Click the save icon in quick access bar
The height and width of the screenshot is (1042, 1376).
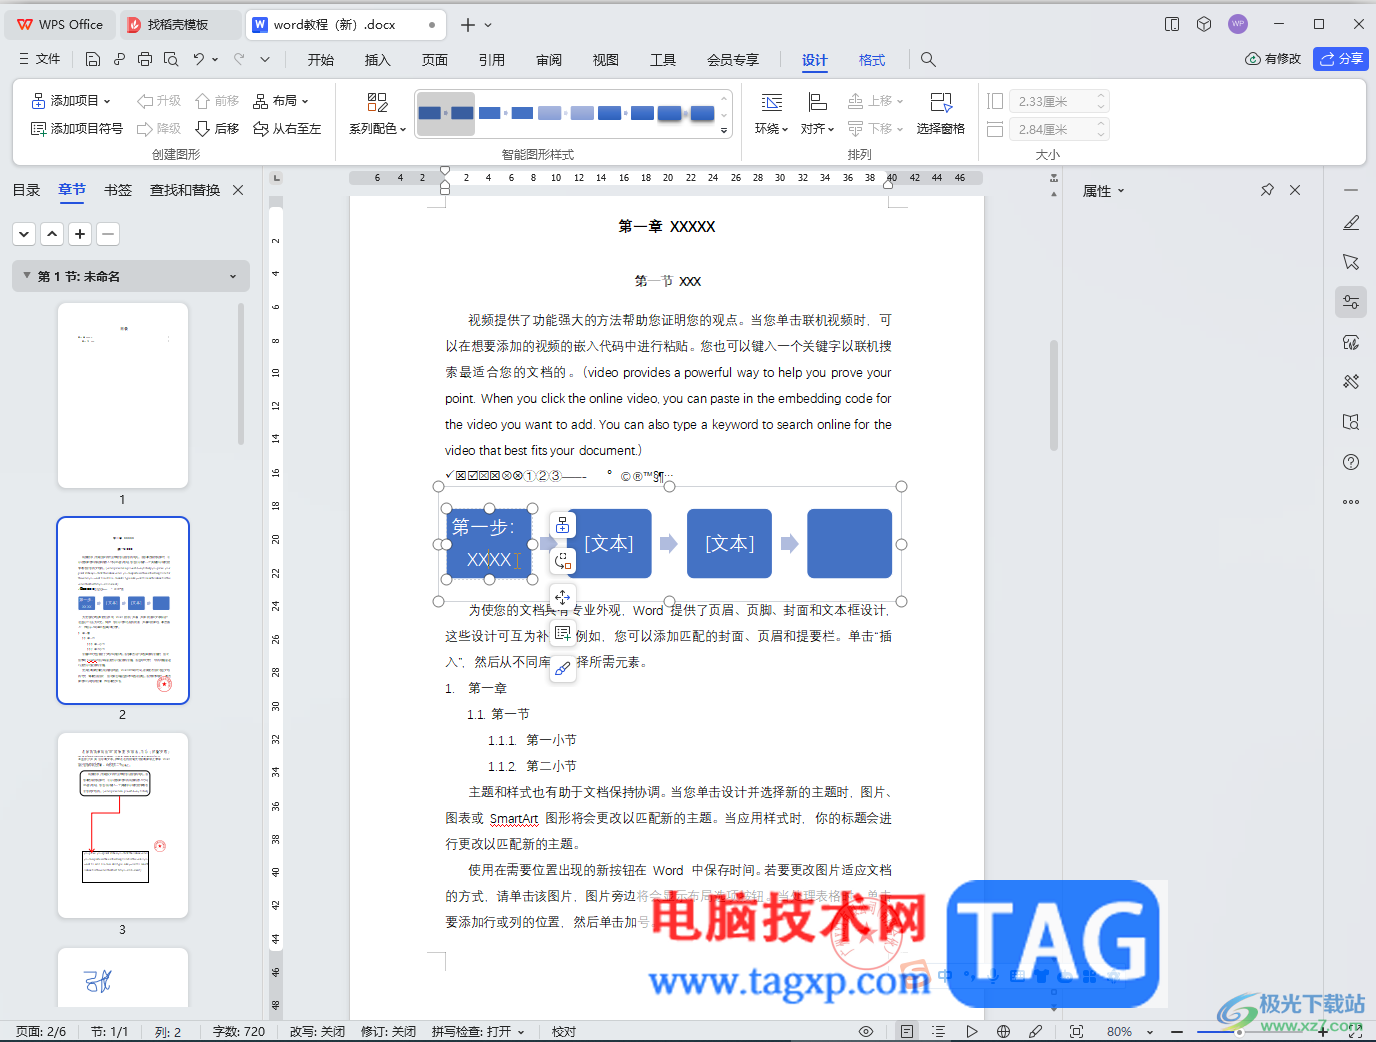pos(93,60)
